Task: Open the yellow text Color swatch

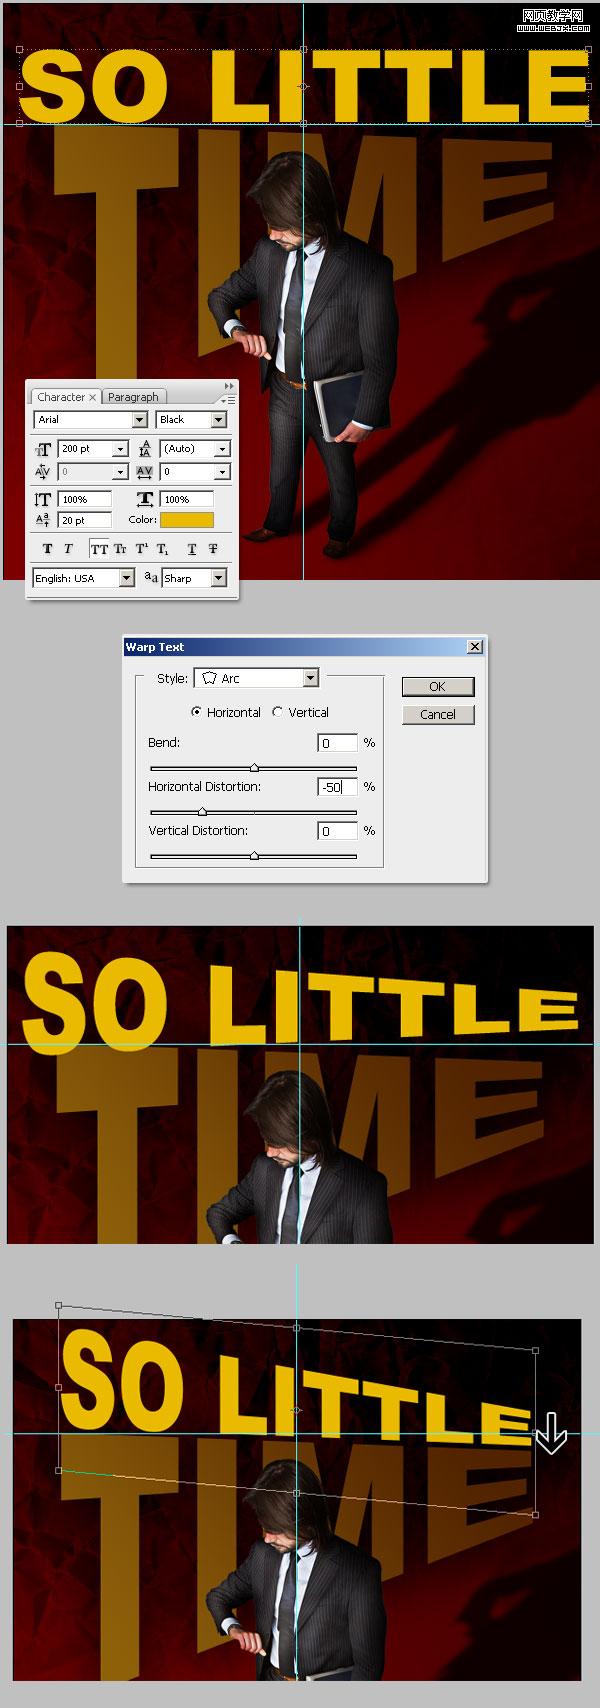Action: 187,520
